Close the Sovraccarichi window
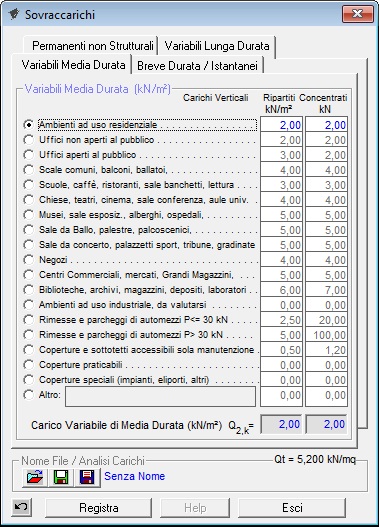The height and width of the screenshot is (527, 379). pyautogui.click(x=357, y=14)
